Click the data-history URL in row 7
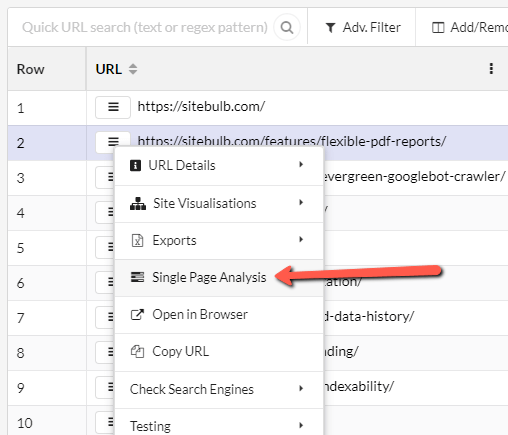This screenshot has width=508, height=435. [369, 316]
